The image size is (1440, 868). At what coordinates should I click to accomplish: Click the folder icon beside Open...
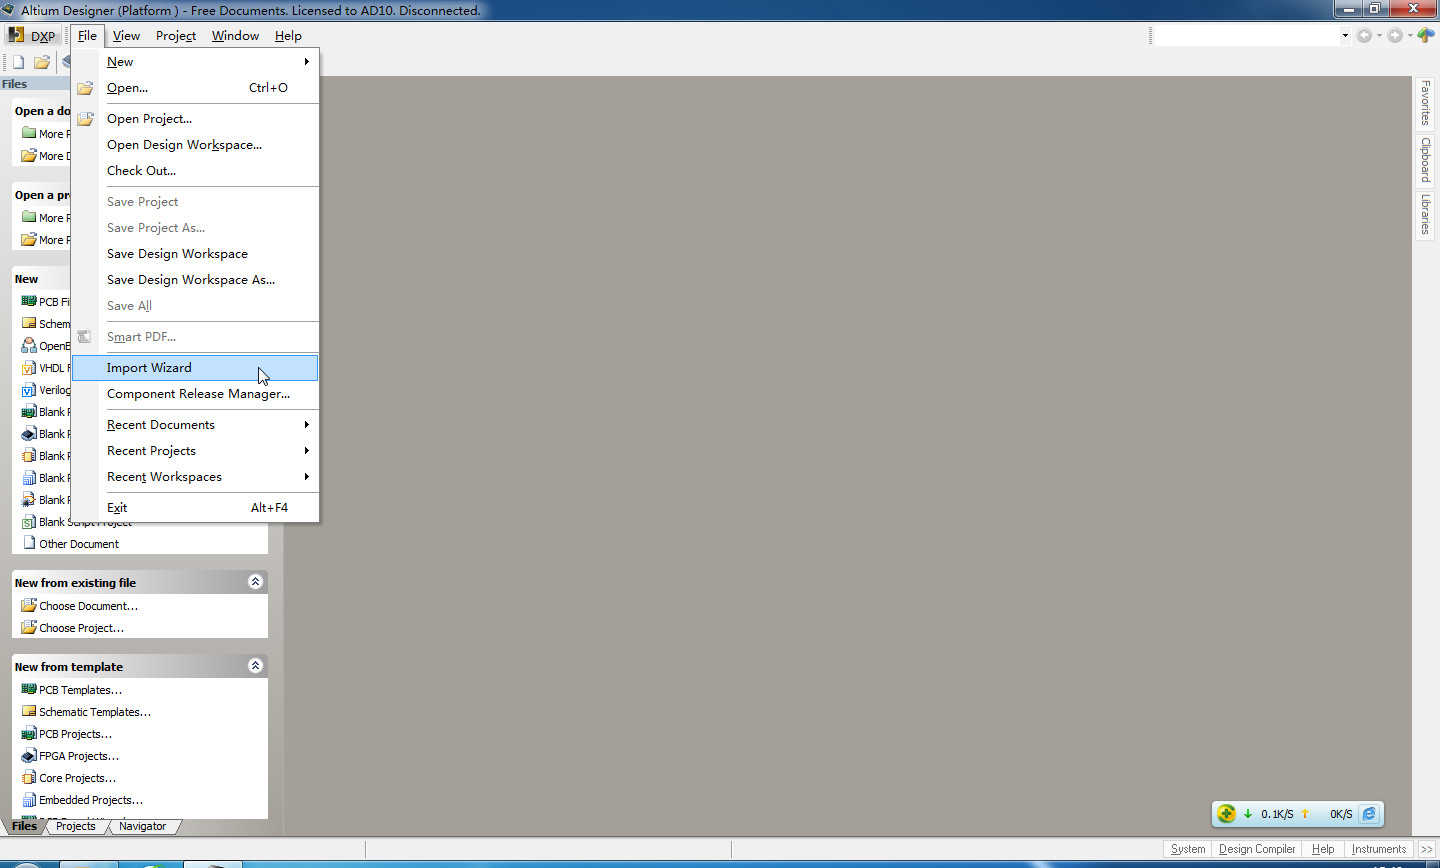coord(85,88)
